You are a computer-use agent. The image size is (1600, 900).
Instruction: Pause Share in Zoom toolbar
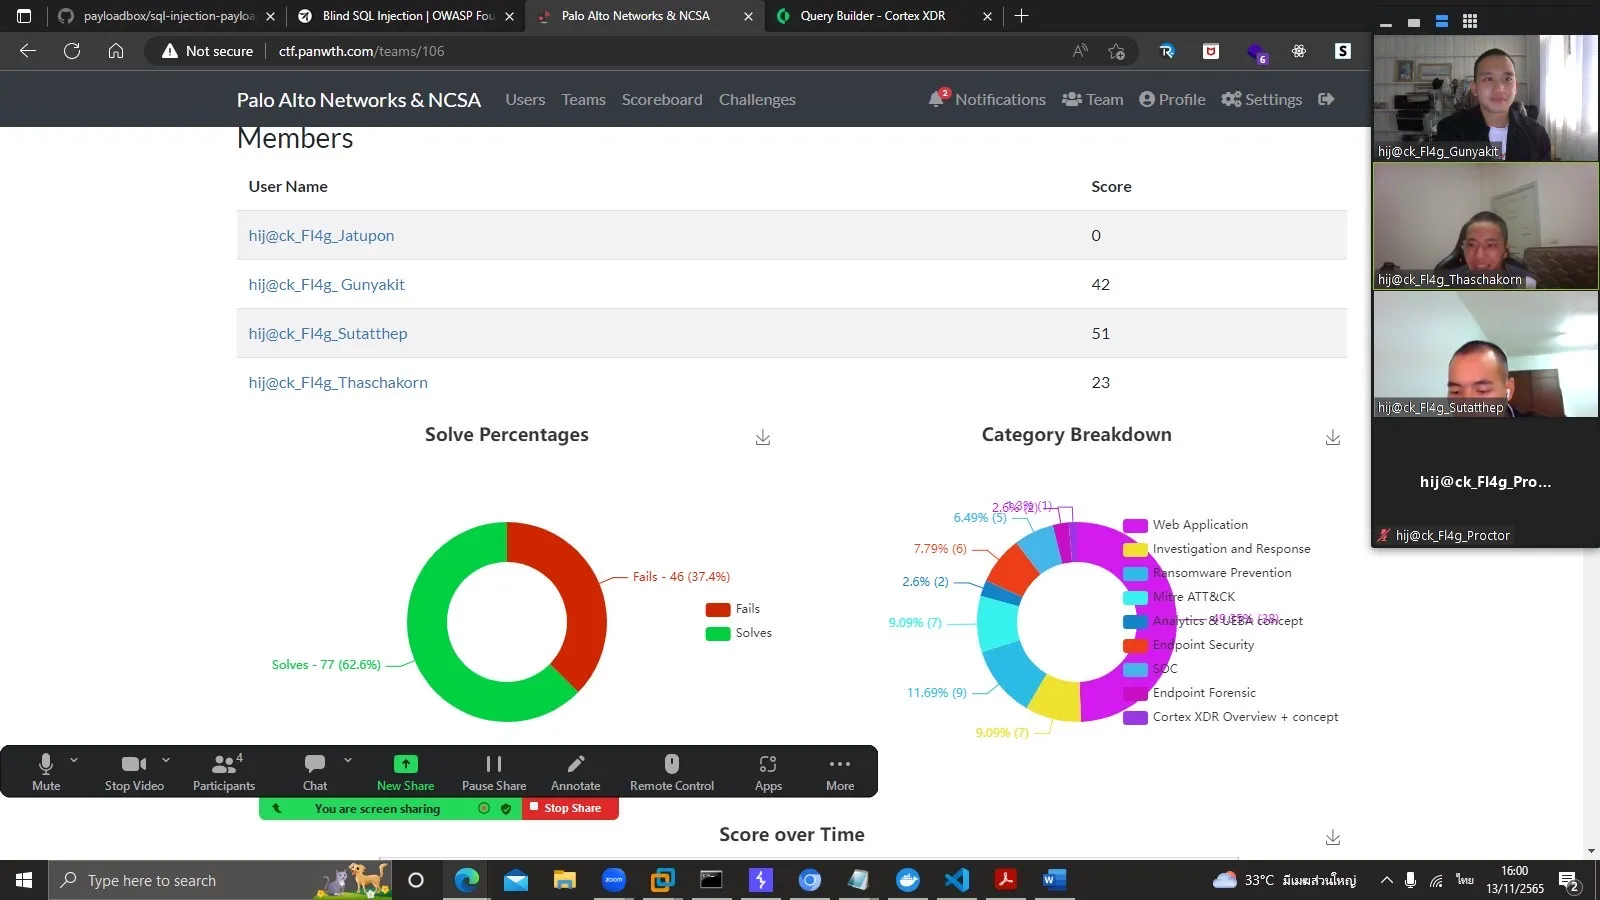tap(494, 772)
